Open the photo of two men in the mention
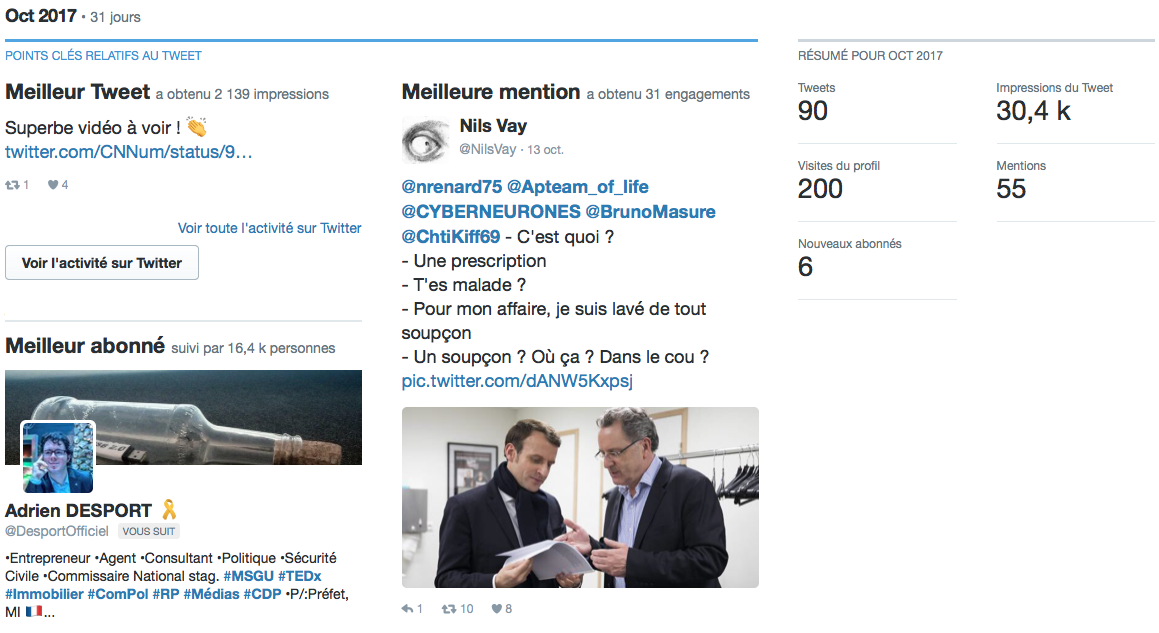The height and width of the screenshot is (633, 1159). (x=580, y=497)
